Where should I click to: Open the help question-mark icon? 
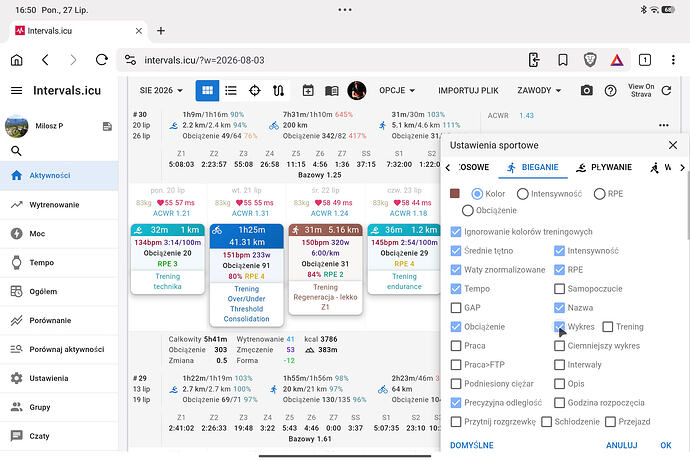tap(610, 91)
